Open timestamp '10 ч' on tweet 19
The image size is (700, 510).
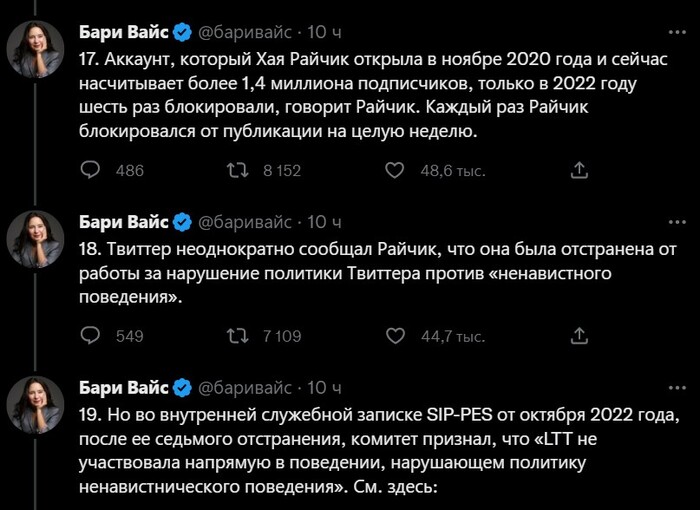pos(325,387)
